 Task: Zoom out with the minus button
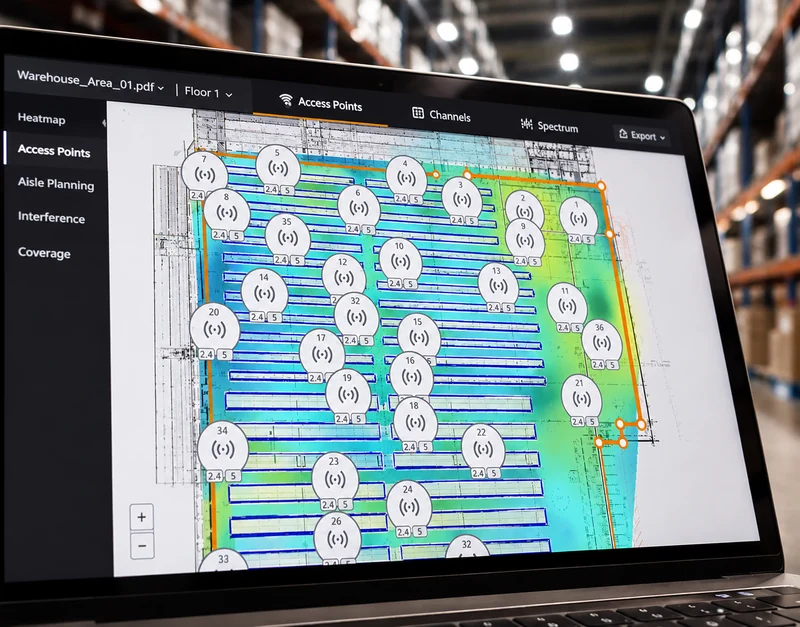142,546
